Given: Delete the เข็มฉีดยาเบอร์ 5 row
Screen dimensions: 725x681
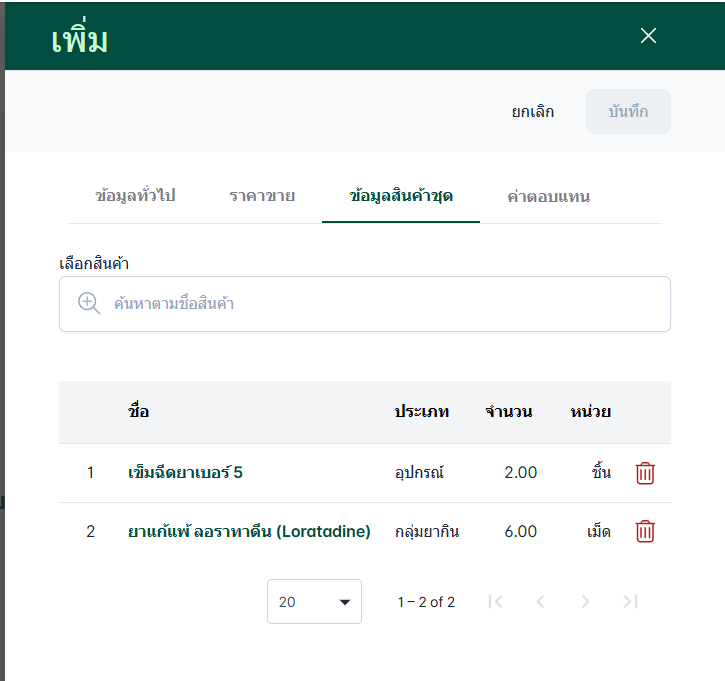Looking at the screenshot, I should click(645, 473).
